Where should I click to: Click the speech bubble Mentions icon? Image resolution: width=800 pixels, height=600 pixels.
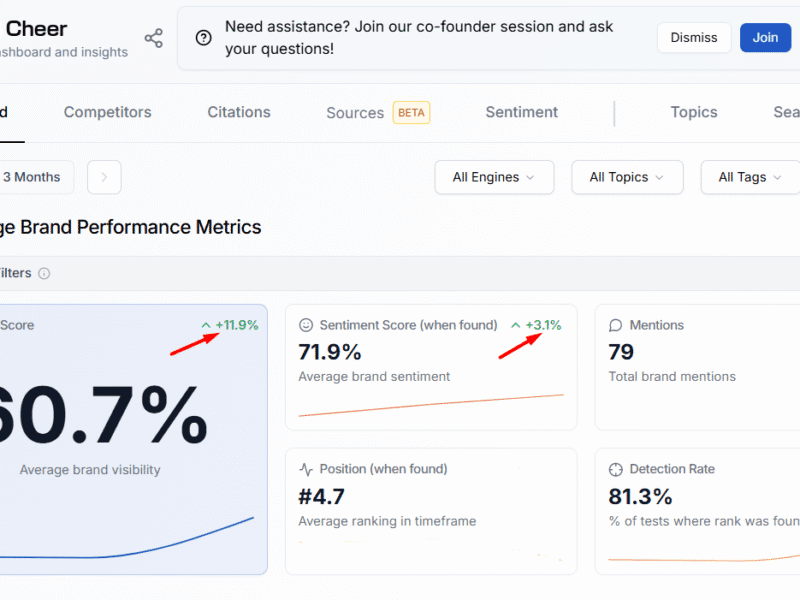(616, 325)
